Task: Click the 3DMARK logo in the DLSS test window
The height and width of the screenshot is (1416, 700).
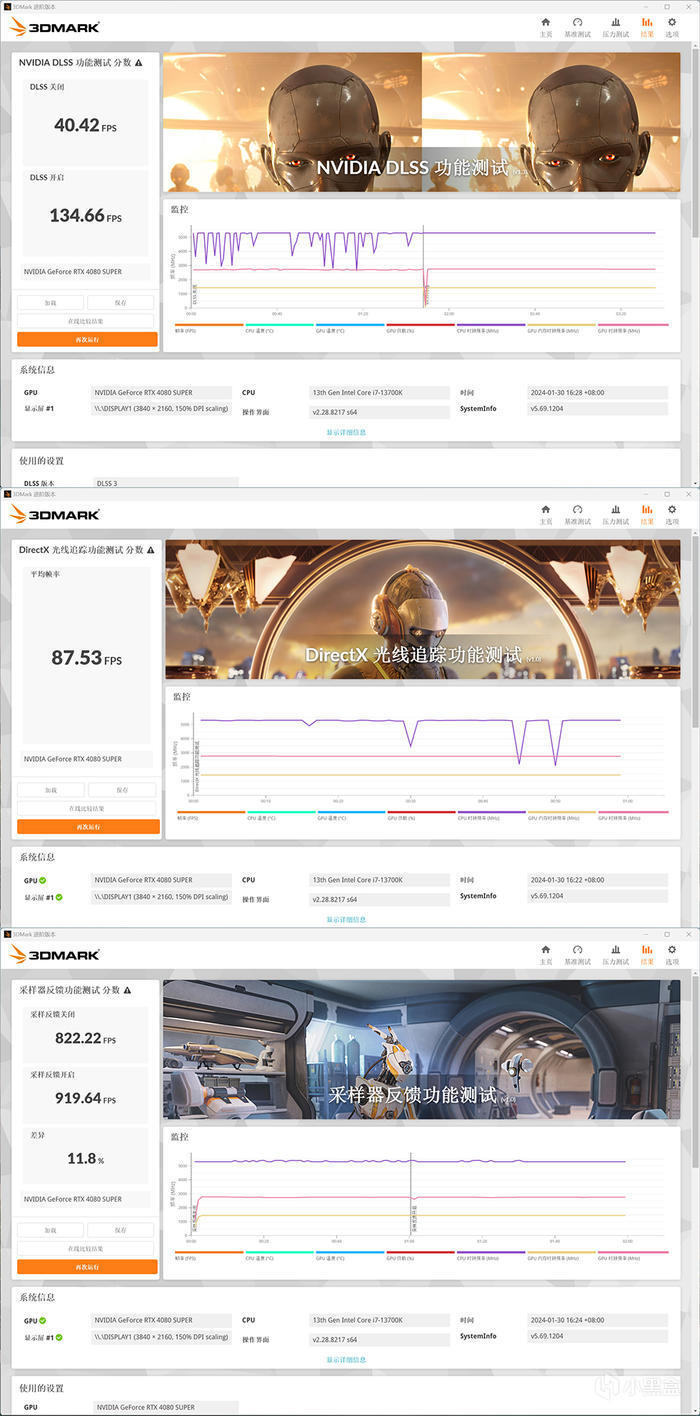Action: [x=55, y=27]
